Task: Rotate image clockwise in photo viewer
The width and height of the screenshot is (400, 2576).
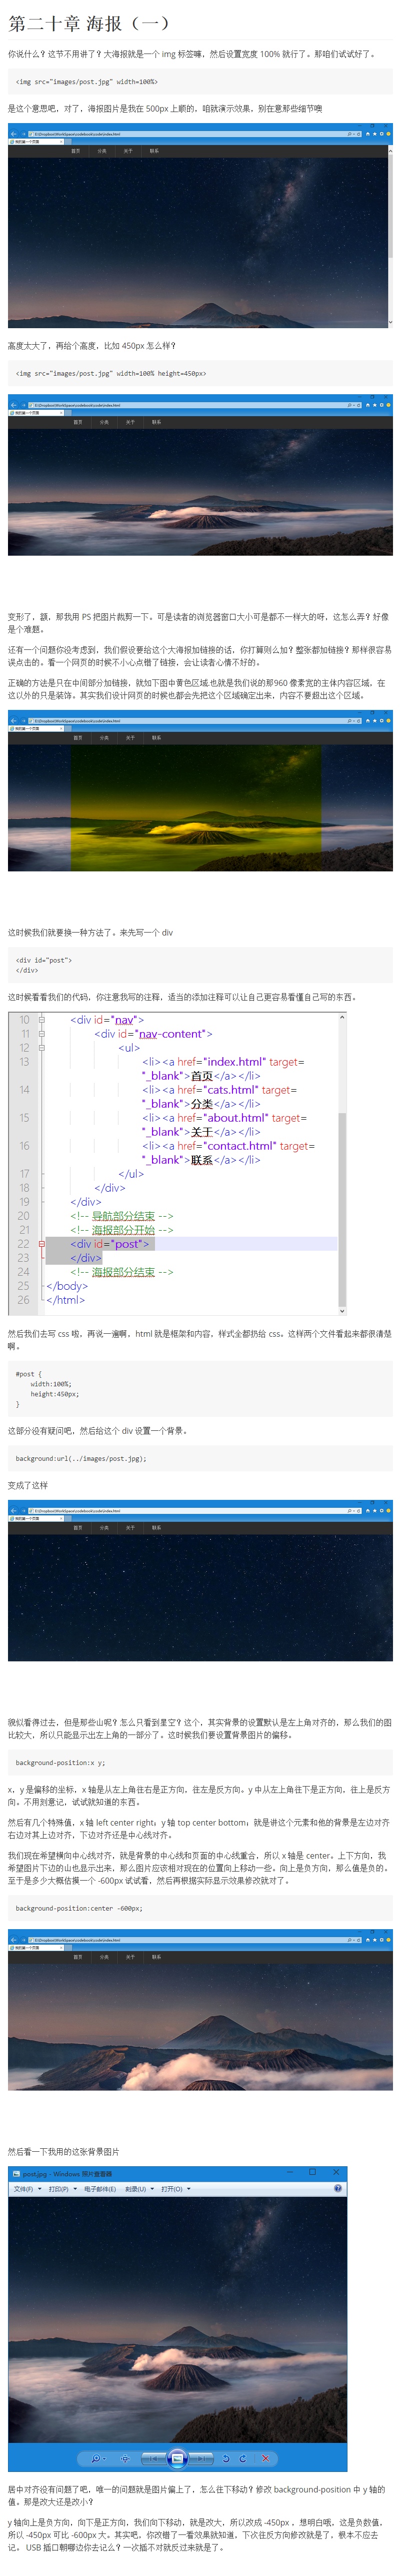Action: [x=243, y=2458]
